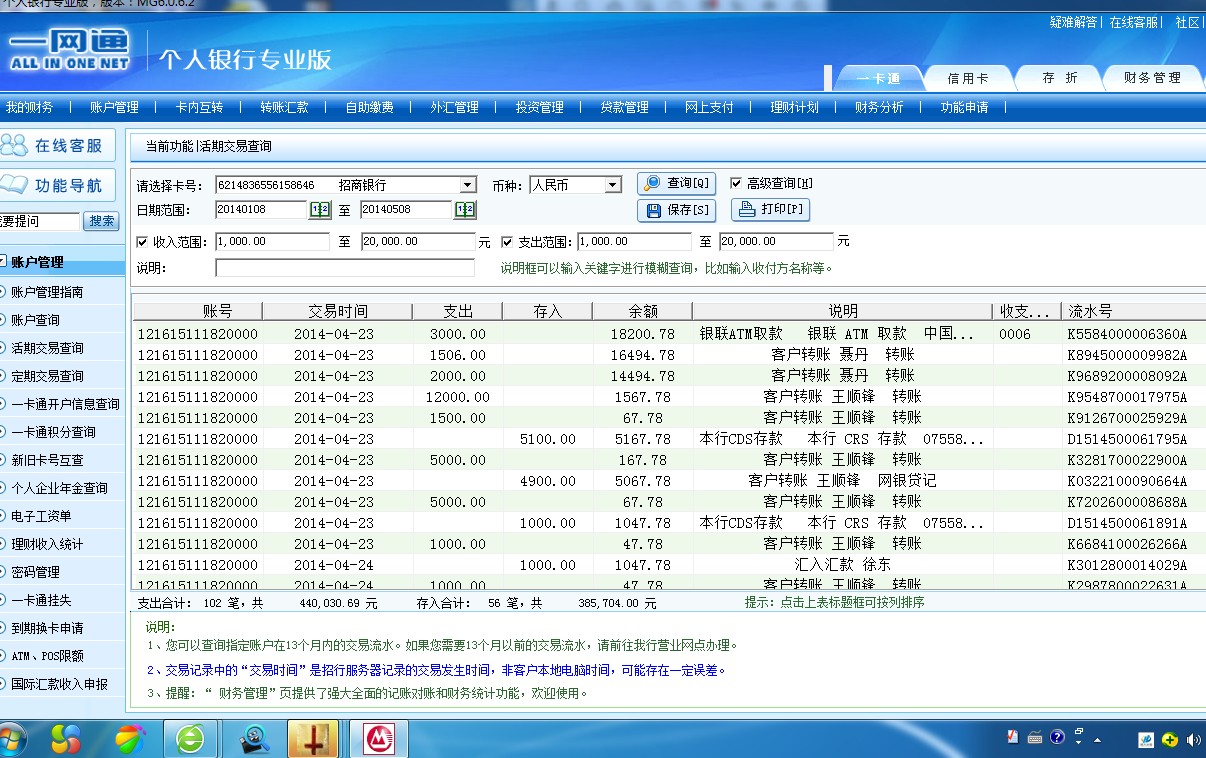Open the 币种 currency dropdown

point(613,185)
